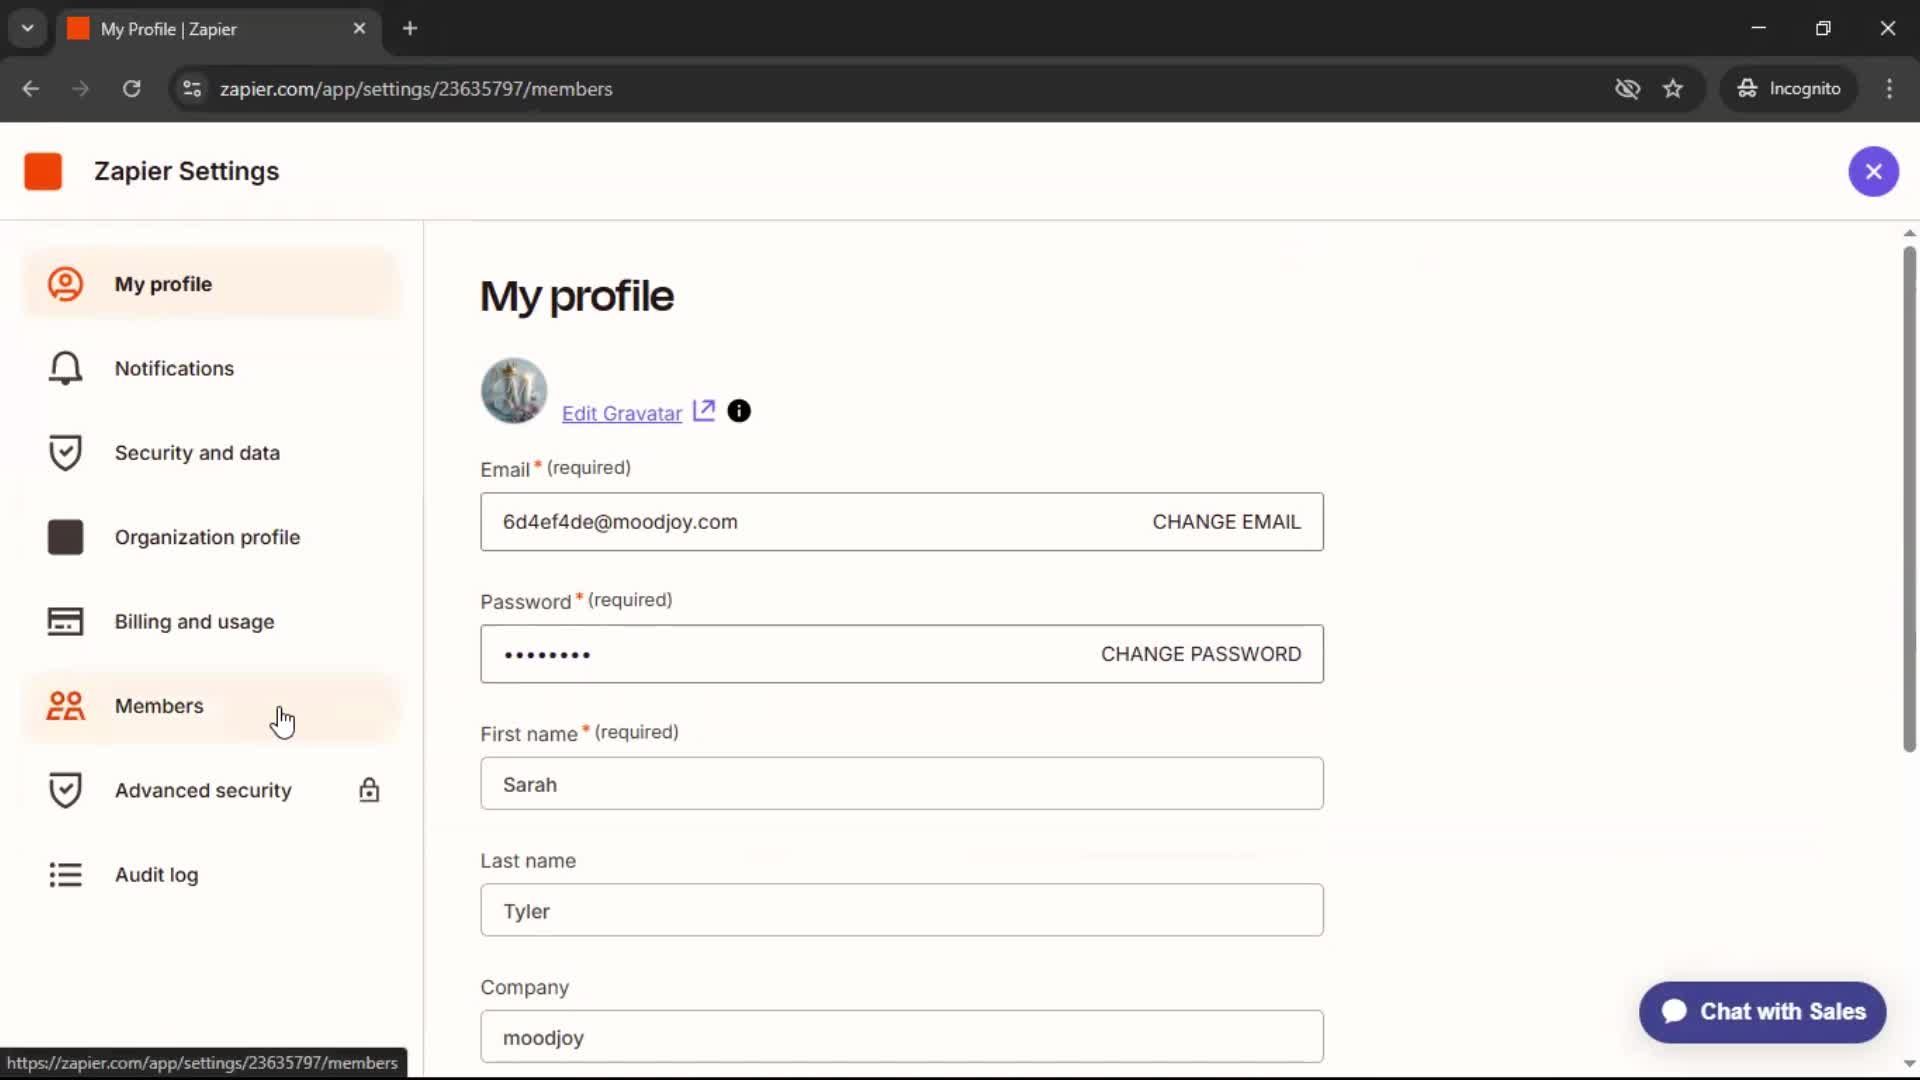This screenshot has height=1080, width=1920.
Task: Open Billing and usage
Action: (x=211, y=621)
